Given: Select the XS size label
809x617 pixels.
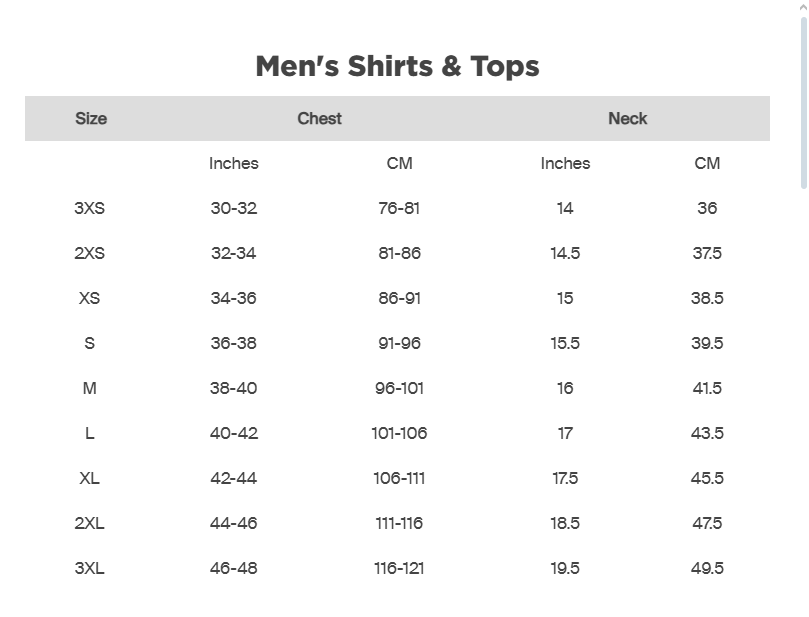Looking at the screenshot, I should point(89,298).
